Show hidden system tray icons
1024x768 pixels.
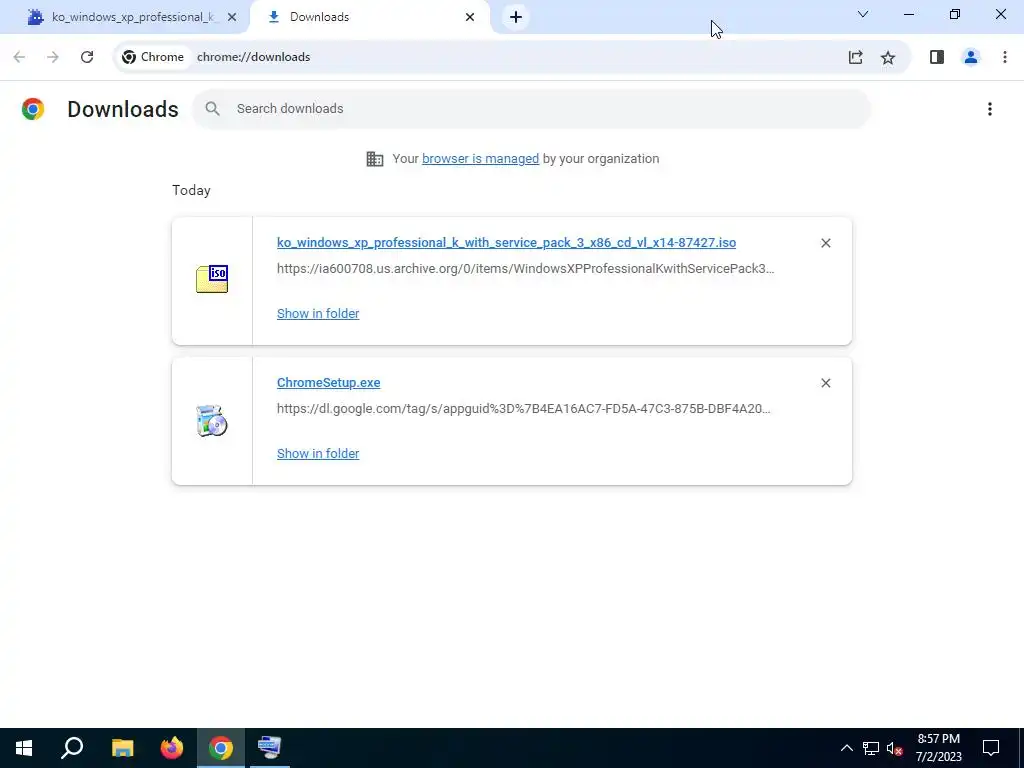click(x=846, y=748)
